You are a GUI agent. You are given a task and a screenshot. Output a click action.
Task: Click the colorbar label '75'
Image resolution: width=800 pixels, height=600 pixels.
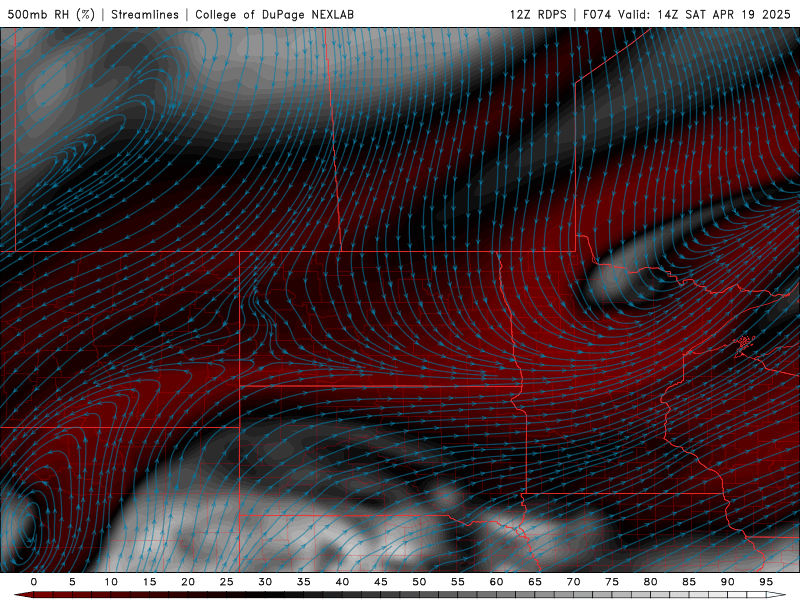612,582
